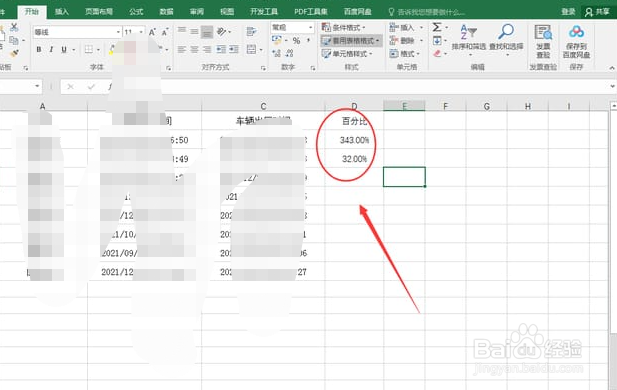Click the 共享 share button
The width and height of the screenshot is (617, 390).
(x=597, y=12)
